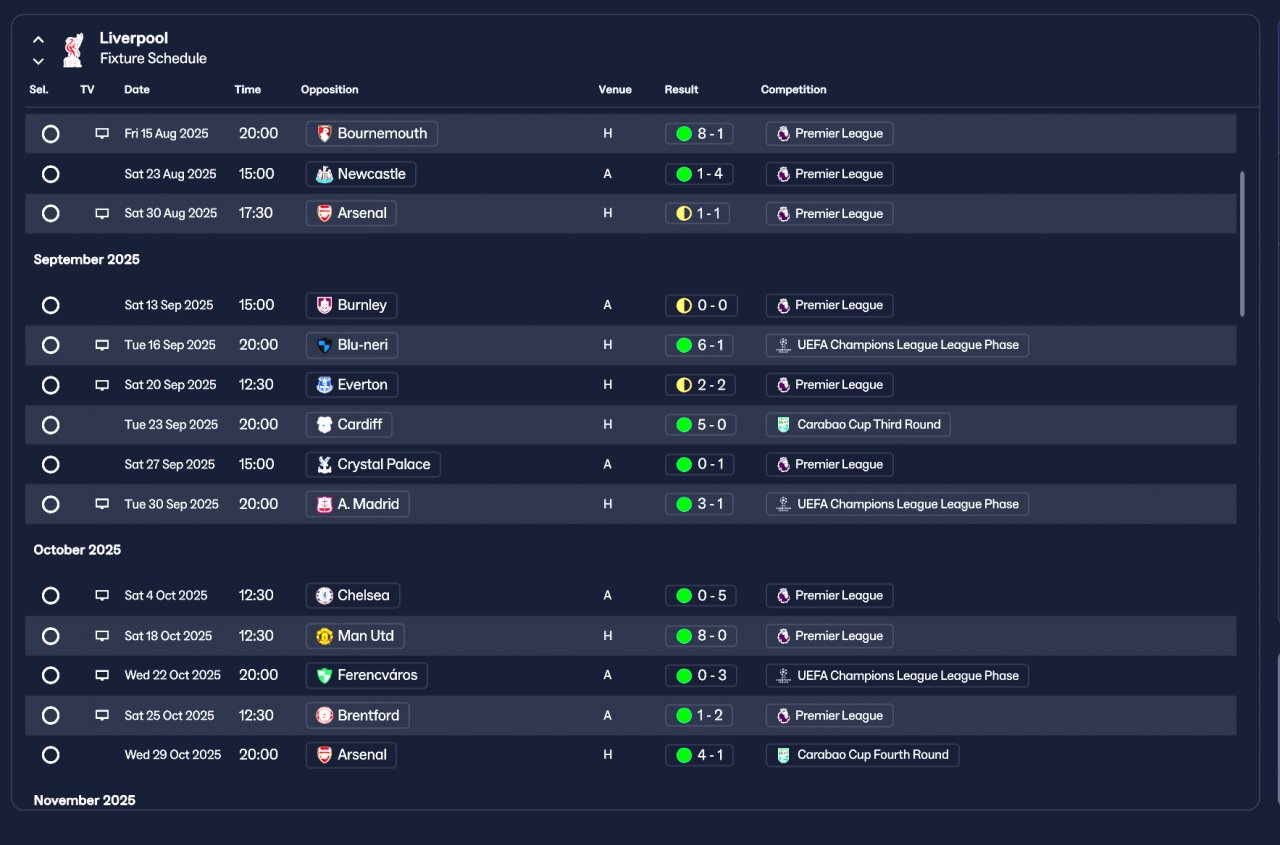The height and width of the screenshot is (845, 1280).
Task: Sort by Competition column header
Action: tap(794, 90)
